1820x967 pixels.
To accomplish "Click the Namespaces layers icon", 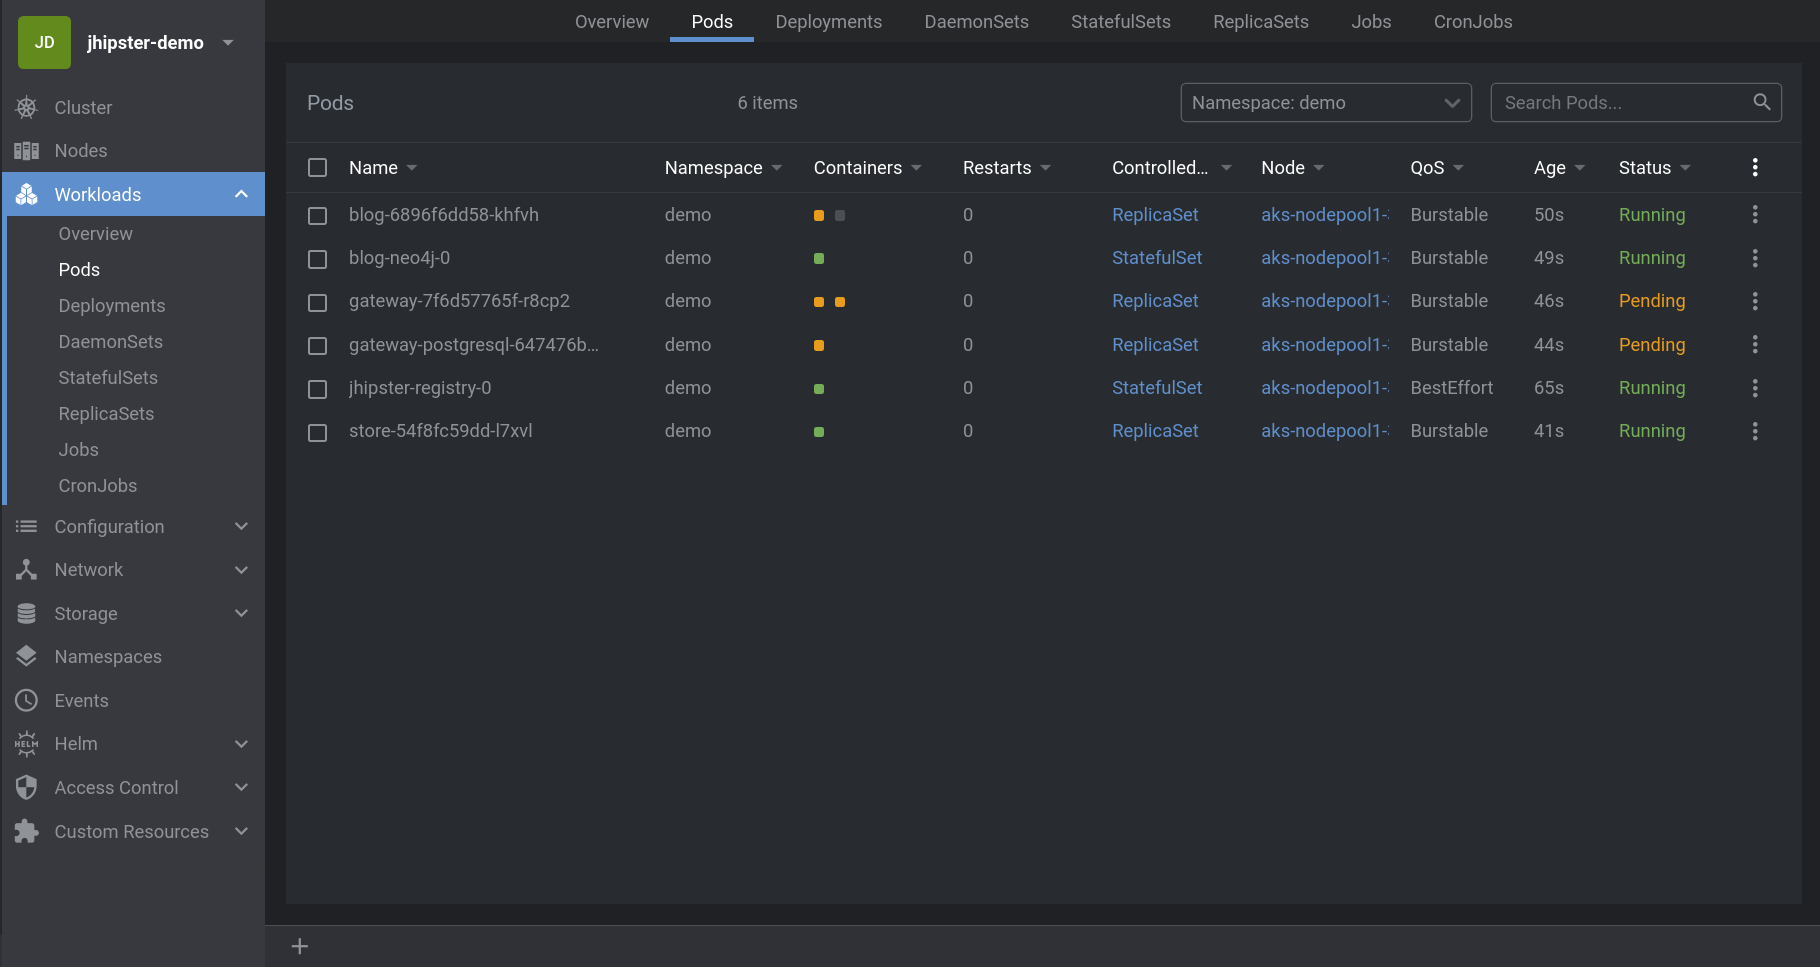I will pos(27,657).
